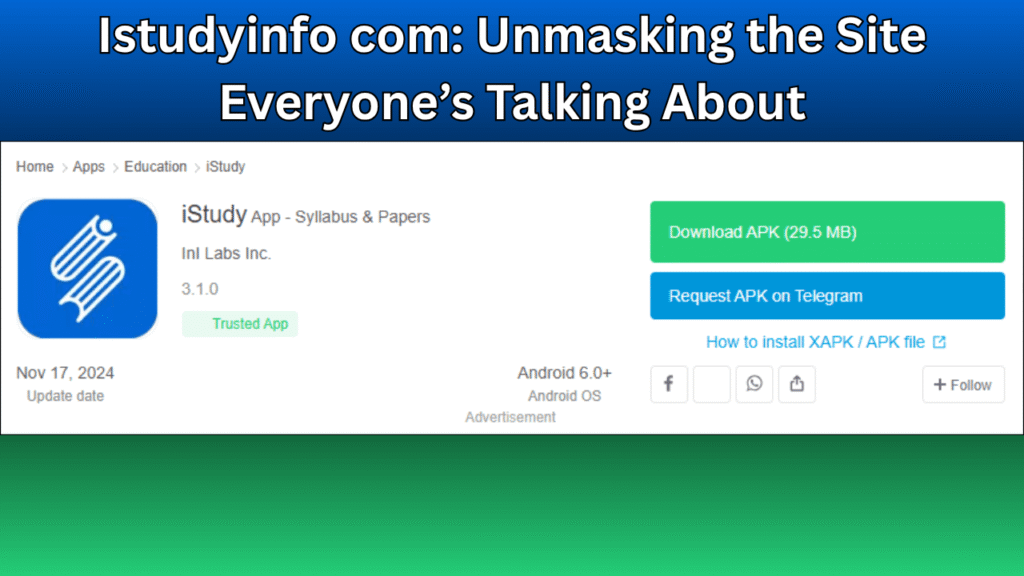Click Android 6.0+ requirement text
1024x576 pixels.
coord(564,373)
